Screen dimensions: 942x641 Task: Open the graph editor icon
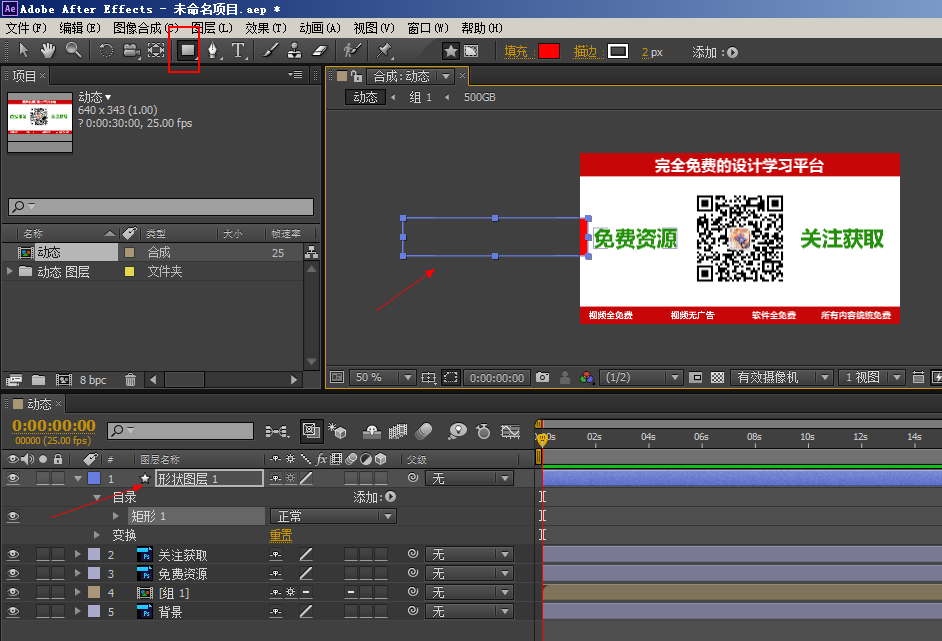[511, 431]
